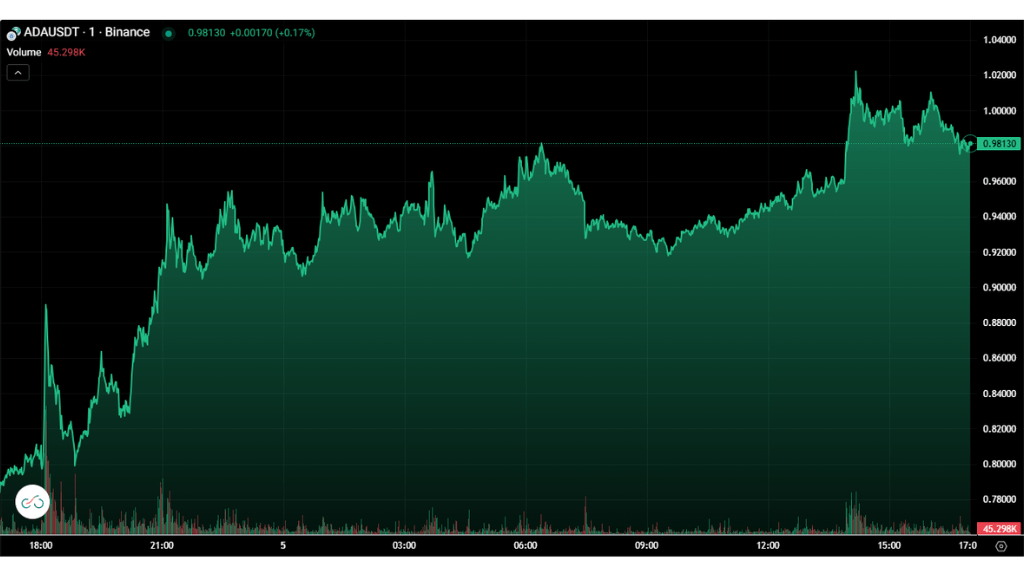This screenshot has width=1024, height=576.
Task: Click the 0.96000 price axis label
Action: pyautogui.click(x=999, y=181)
